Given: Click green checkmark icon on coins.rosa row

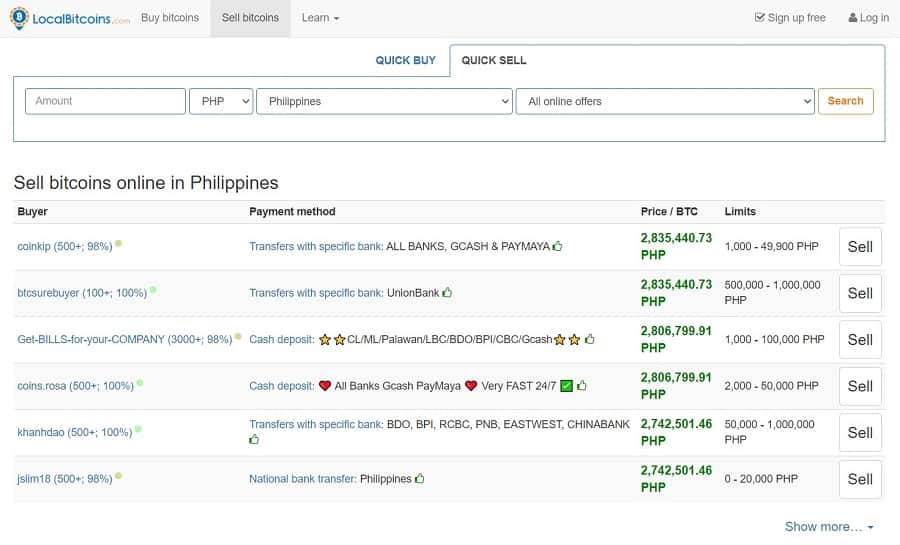Looking at the screenshot, I should pyautogui.click(x=567, y=386).
